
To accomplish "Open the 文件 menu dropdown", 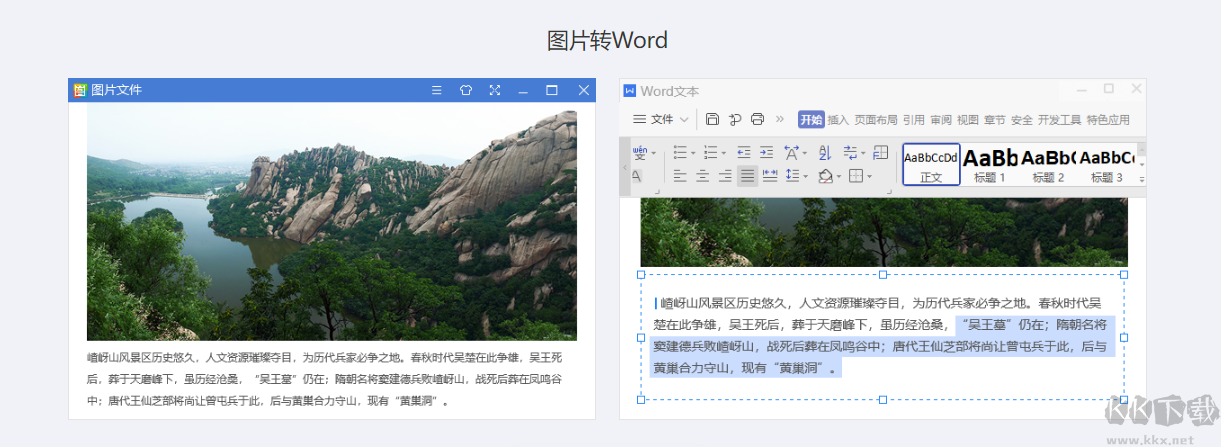I will (x=662, y=119).
